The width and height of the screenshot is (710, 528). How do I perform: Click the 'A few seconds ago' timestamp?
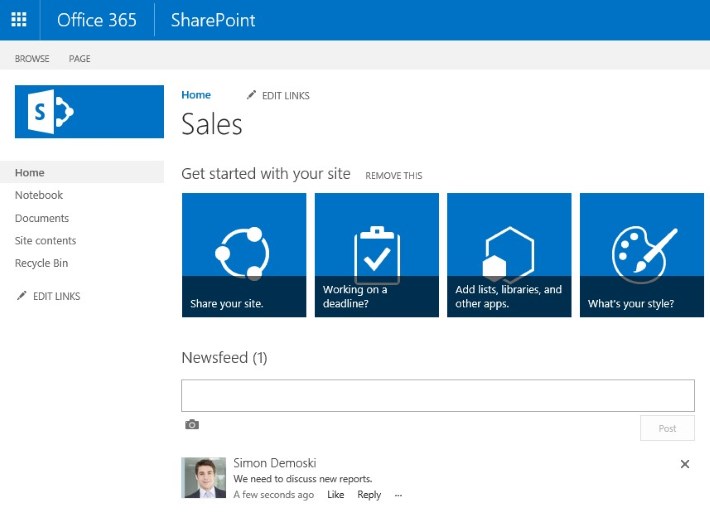[273, 494]
